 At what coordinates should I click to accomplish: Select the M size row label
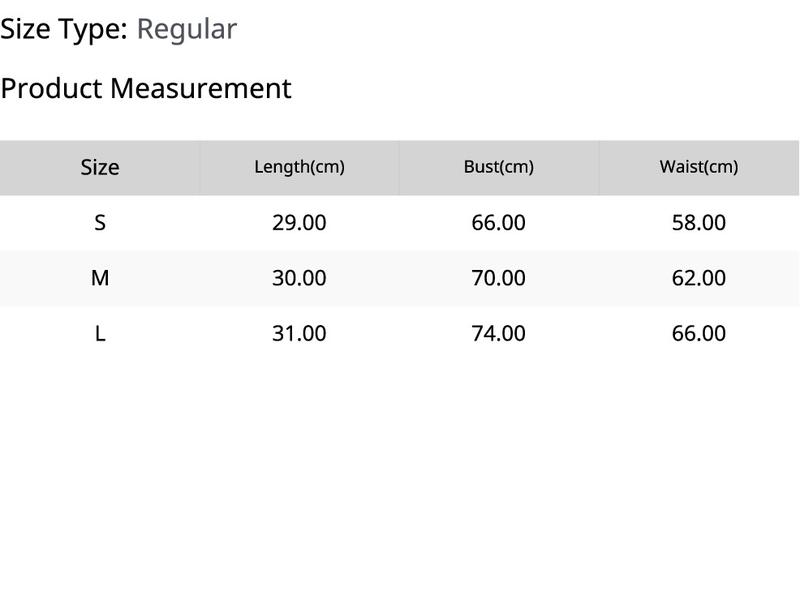(x=99, y=278)
